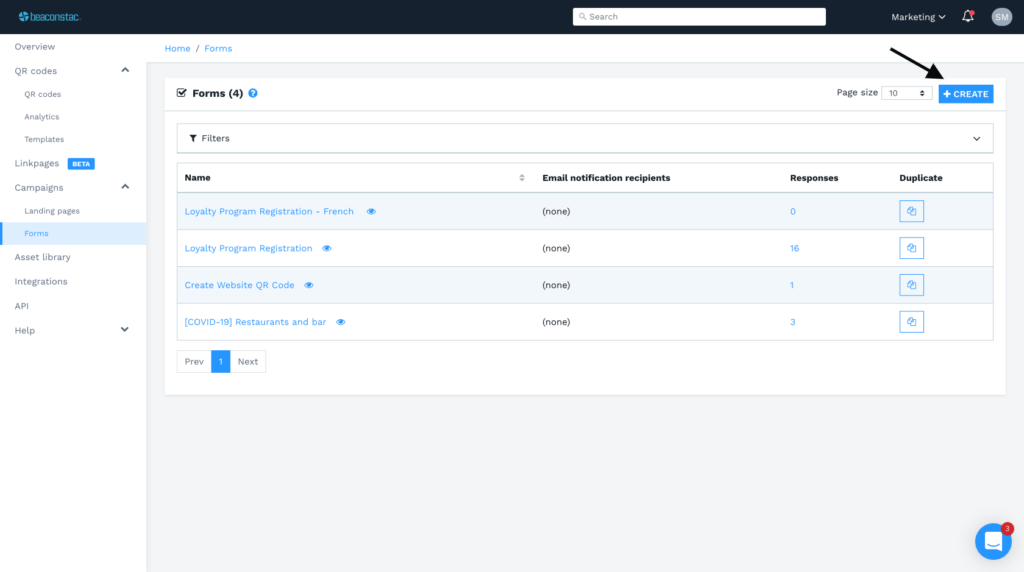Collapse the Campaigns sidebar section
The width and height of the screenshot is (1024, 572).
click(x=125, y=187)
